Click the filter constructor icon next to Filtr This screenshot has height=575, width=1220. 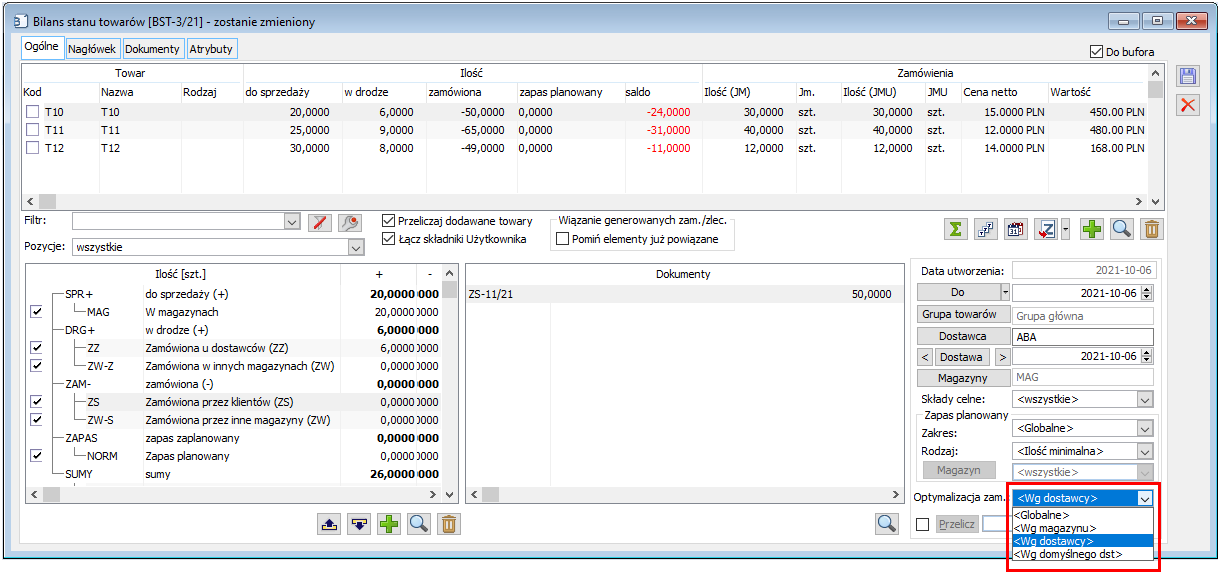(x=349, y=222)
